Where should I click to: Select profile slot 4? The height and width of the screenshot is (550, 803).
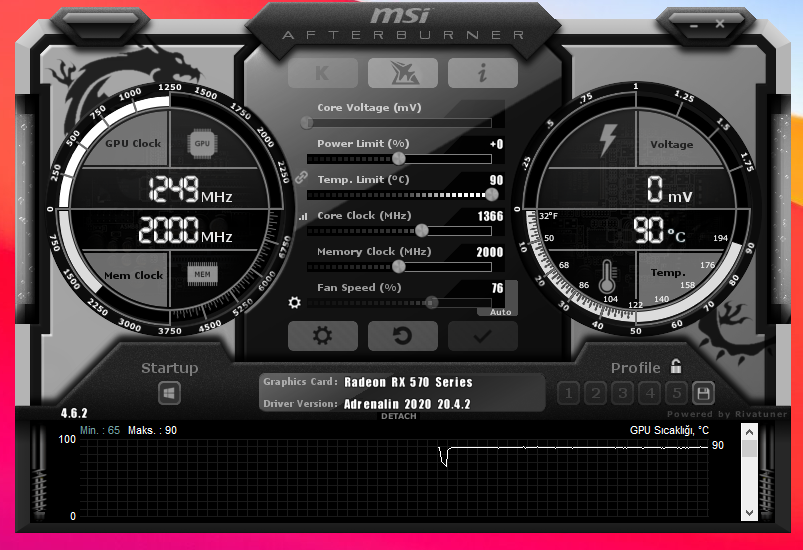point(650,393)
